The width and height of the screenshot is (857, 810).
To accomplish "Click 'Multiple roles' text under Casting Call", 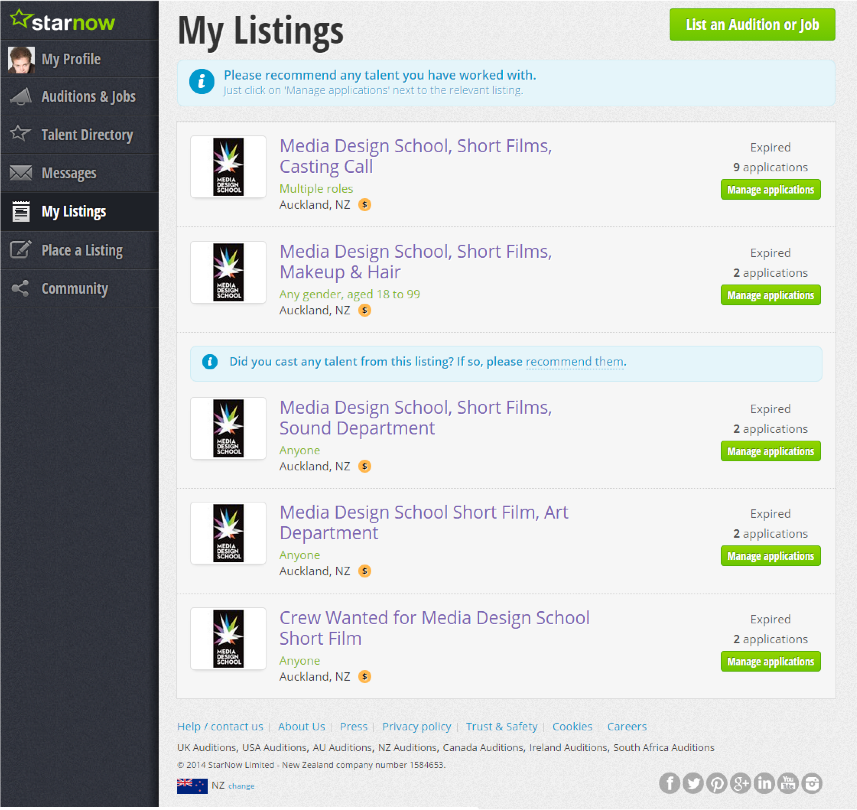I will (x=316, y=189).
